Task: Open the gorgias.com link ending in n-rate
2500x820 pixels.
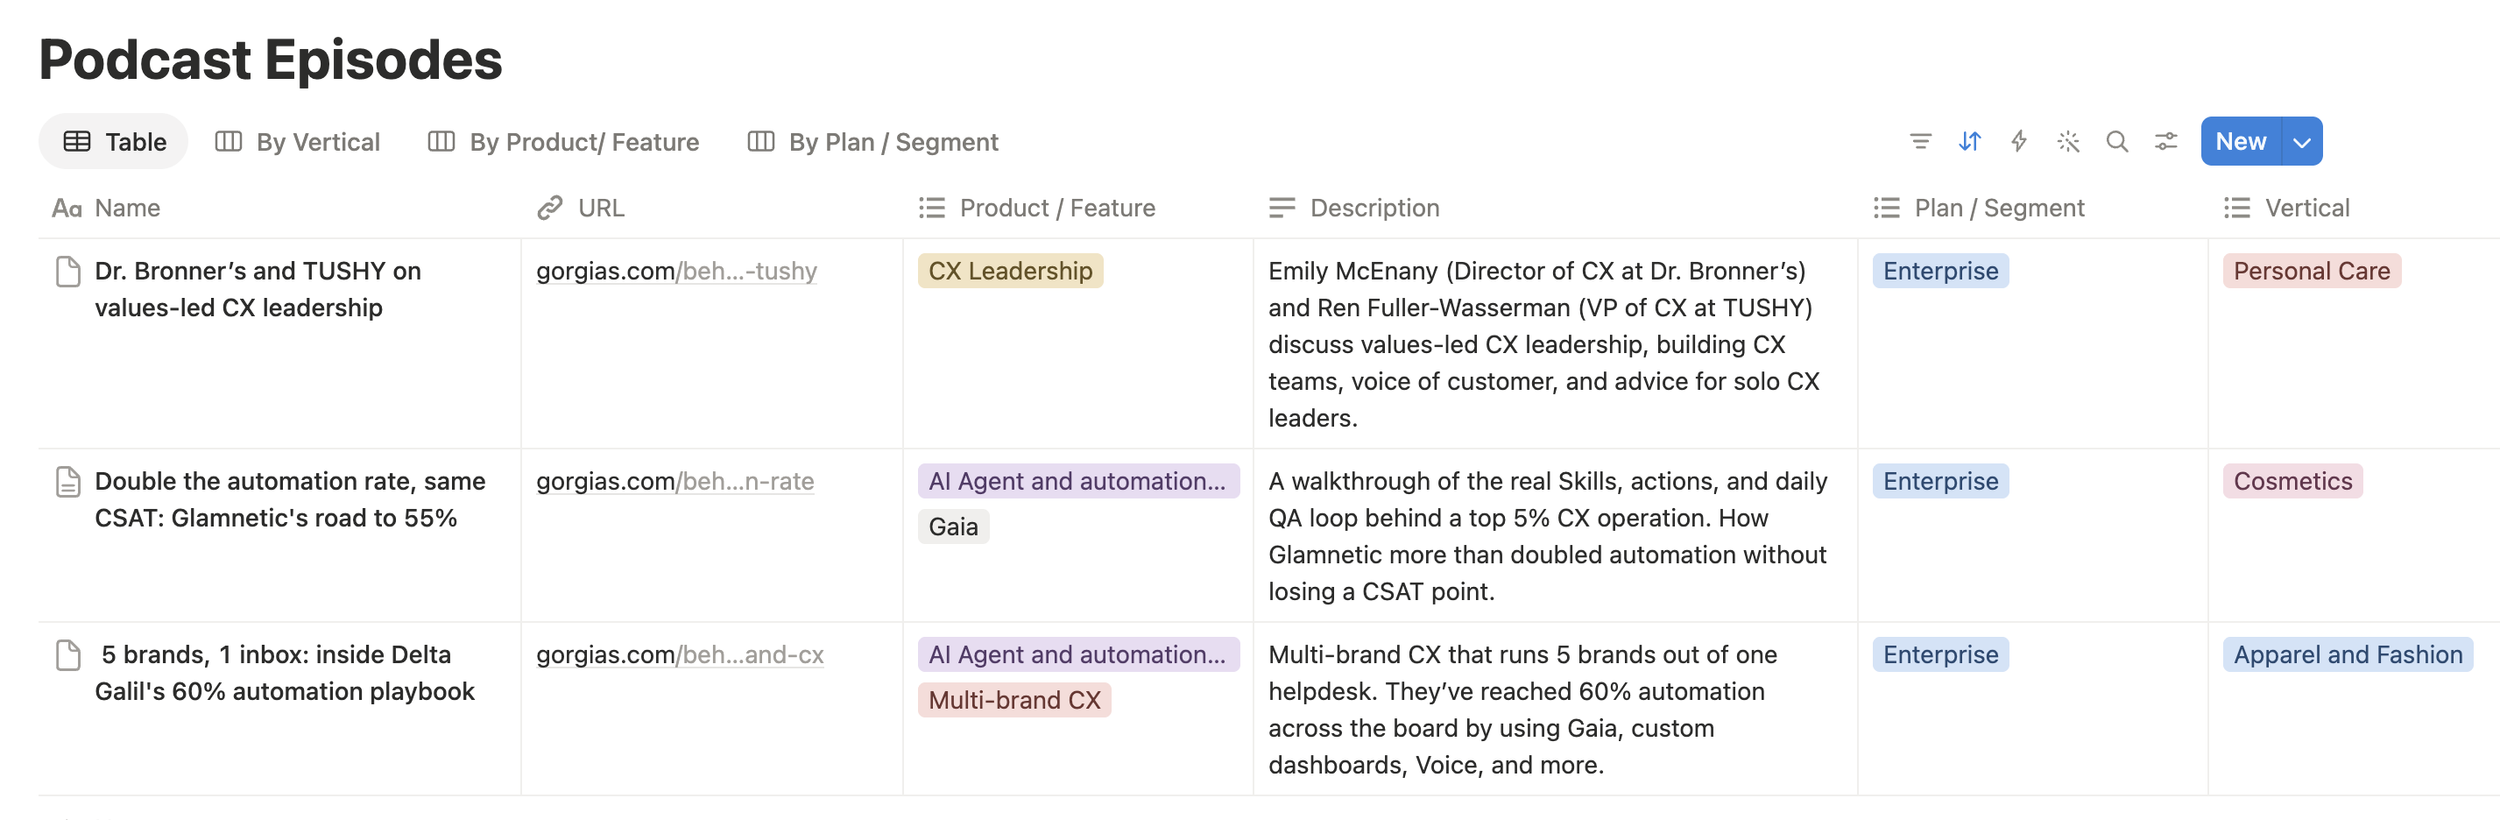Action: tap(675, 481)
